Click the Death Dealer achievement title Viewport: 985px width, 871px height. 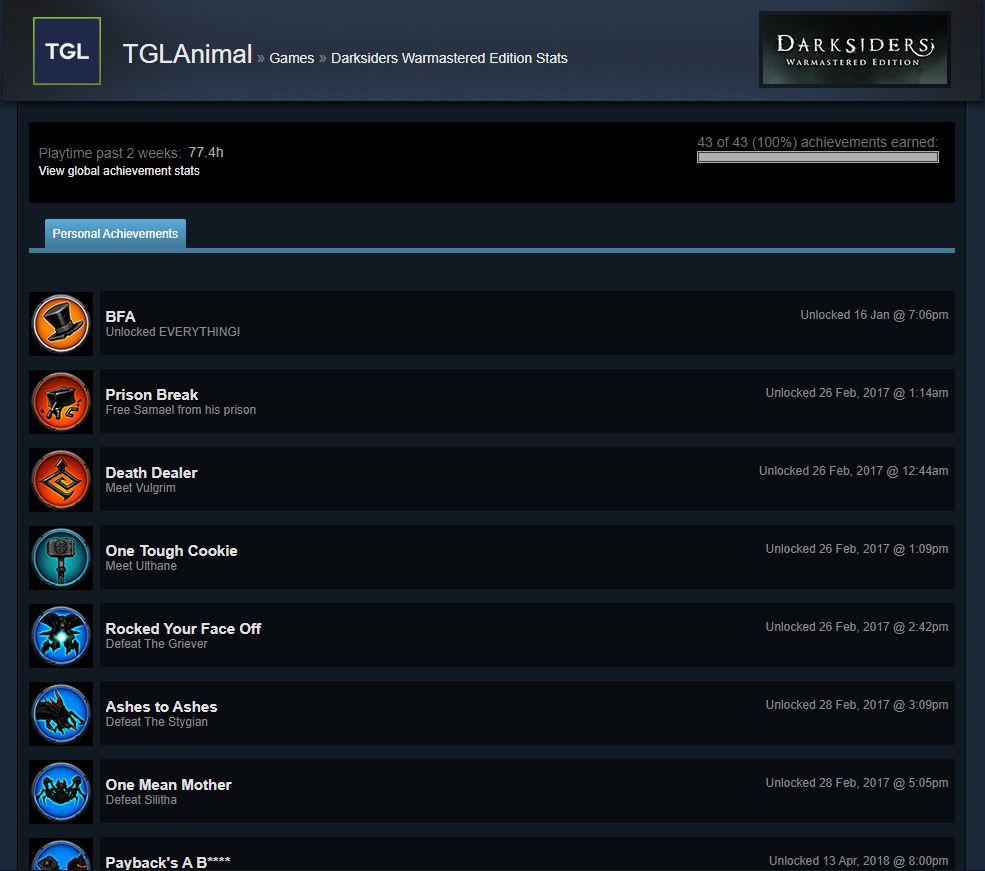coord(151,473)
